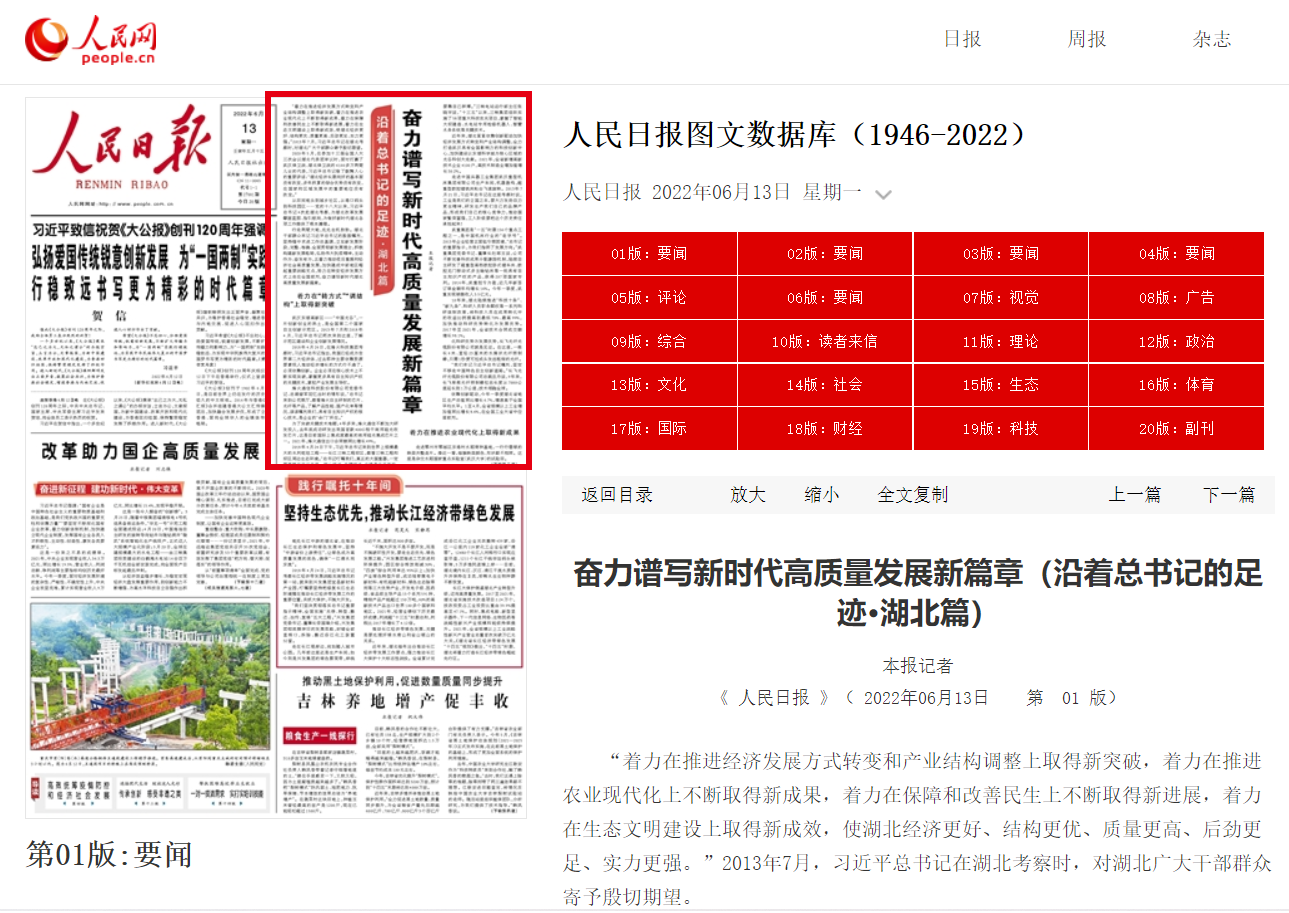Open the 杂志 menu
This screenshot has height=913, width=1289.
(1211, 39)
